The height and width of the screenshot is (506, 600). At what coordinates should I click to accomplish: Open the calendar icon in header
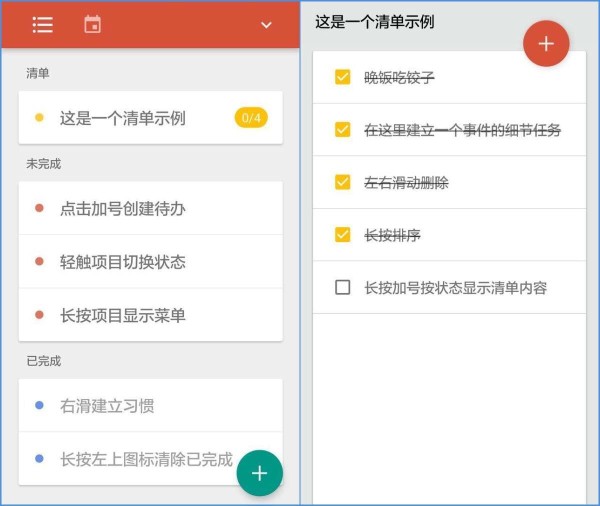[x=93, y=24]
